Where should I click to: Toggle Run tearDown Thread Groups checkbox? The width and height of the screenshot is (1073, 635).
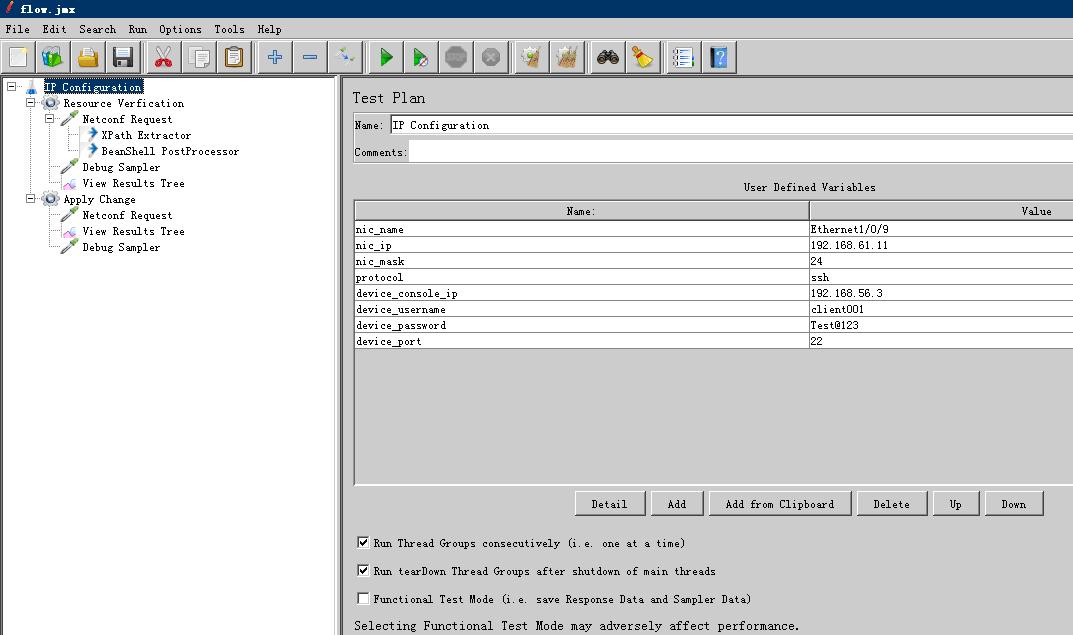(363, 571)
